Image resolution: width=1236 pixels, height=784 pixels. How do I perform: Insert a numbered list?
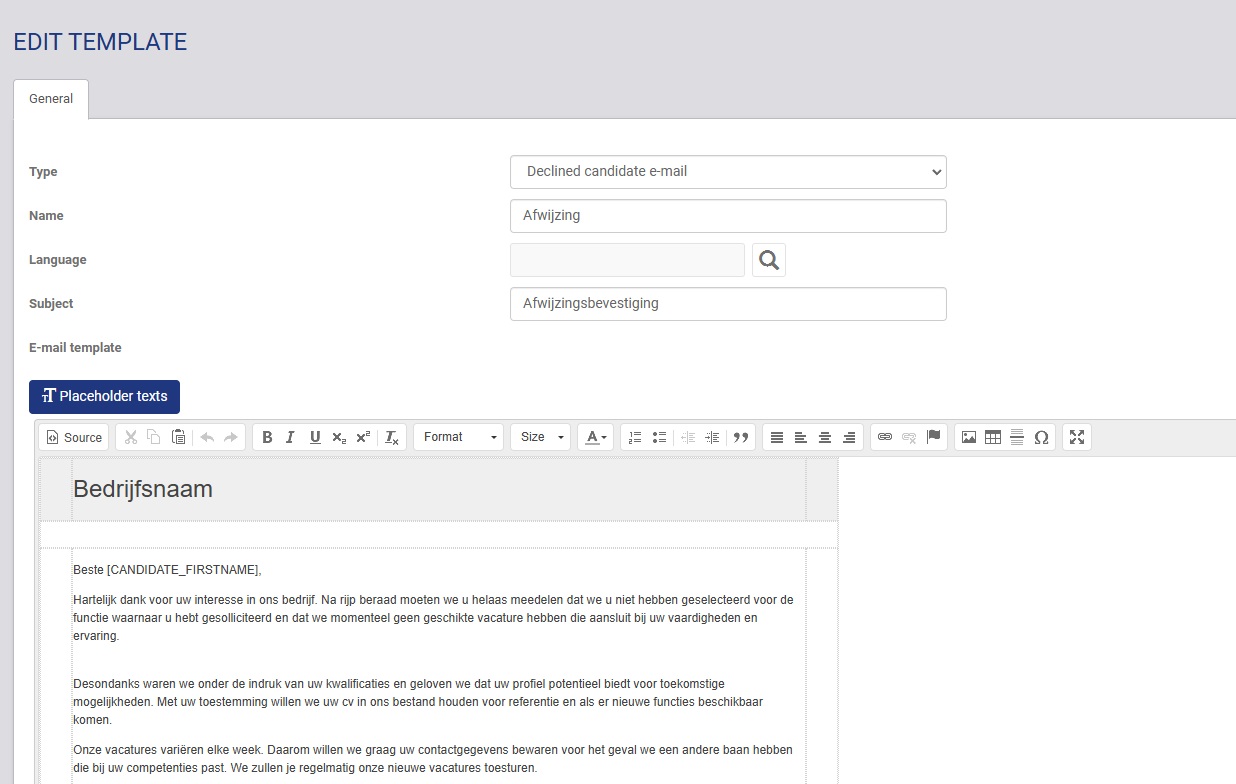(635, 437)
